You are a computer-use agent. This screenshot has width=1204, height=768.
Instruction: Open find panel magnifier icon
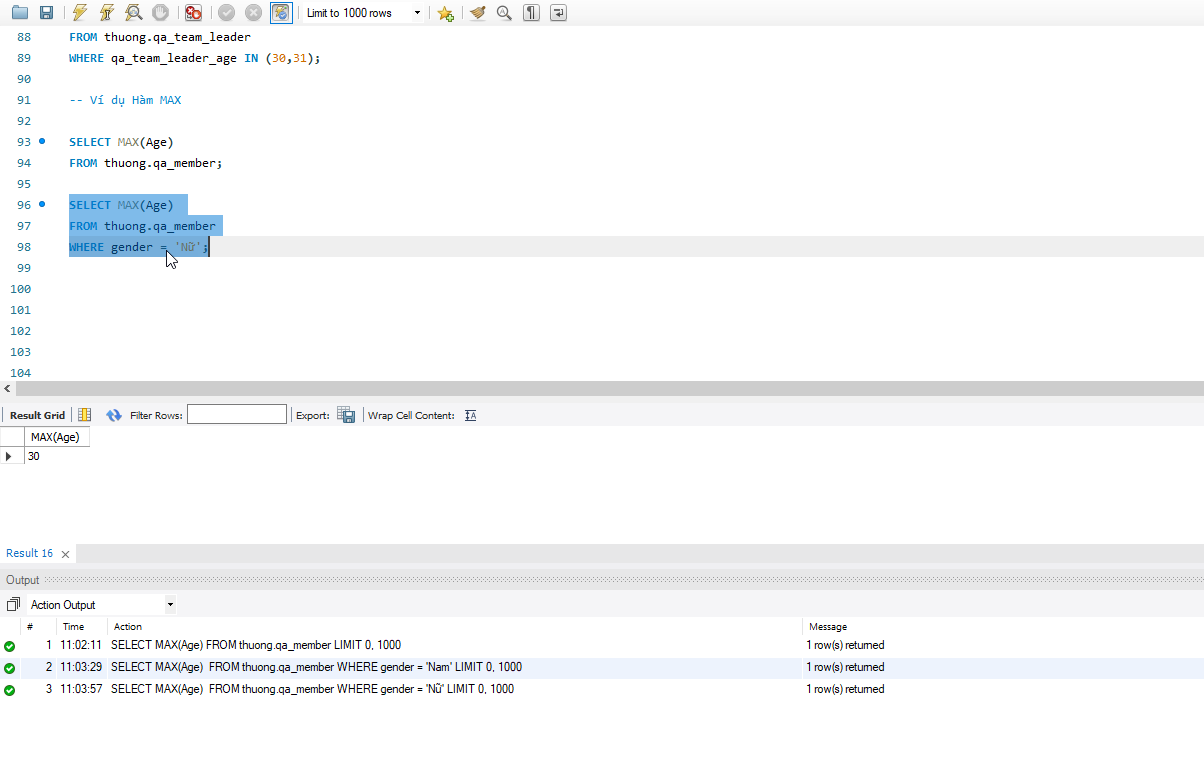coord(504,13)
